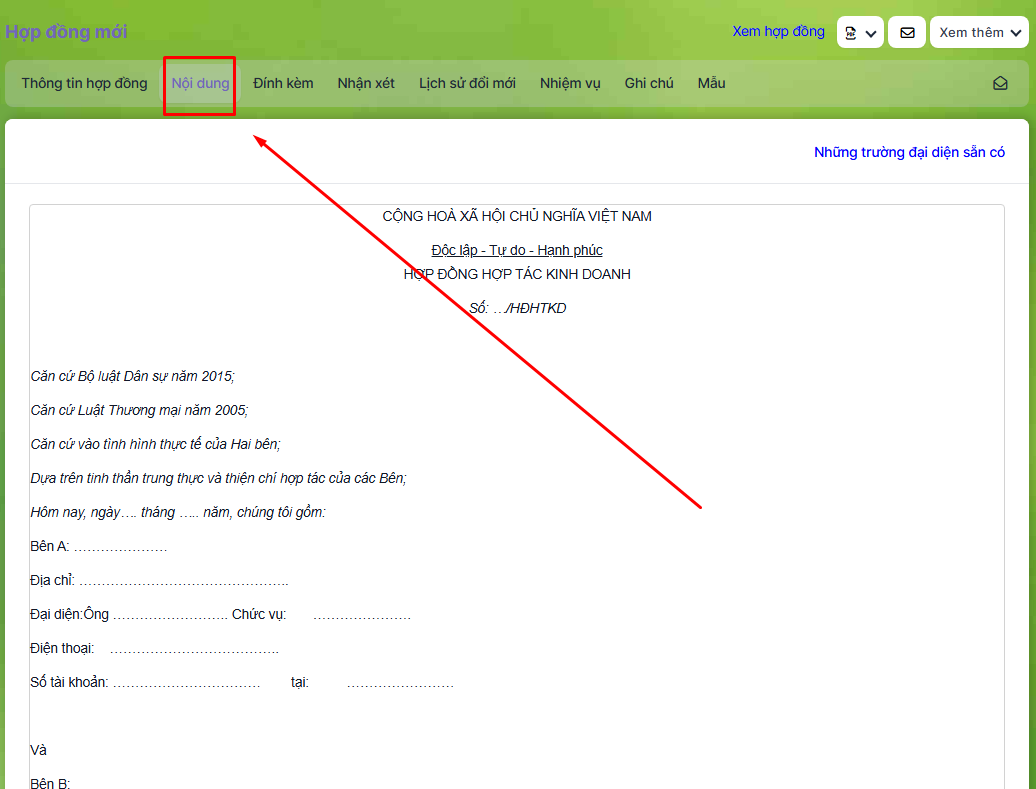1036x789 pixels.
Task: Open the Mẫu tab
Action: point(711,83)
